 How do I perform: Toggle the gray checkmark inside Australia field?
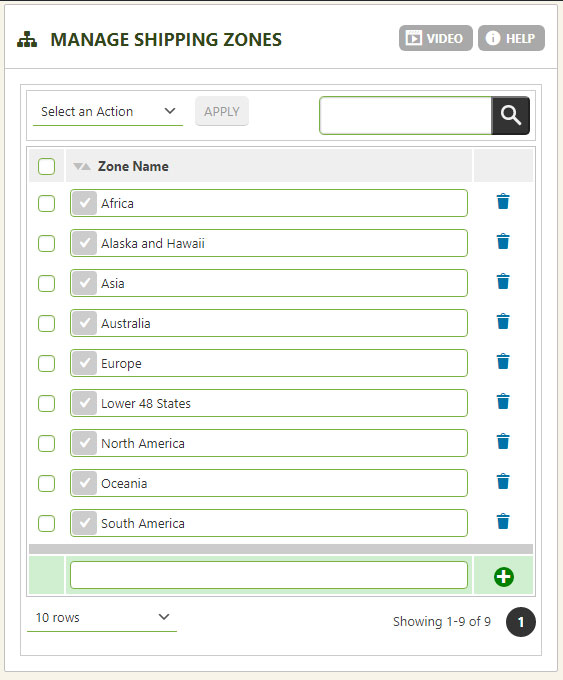click(x=85, y=323)
